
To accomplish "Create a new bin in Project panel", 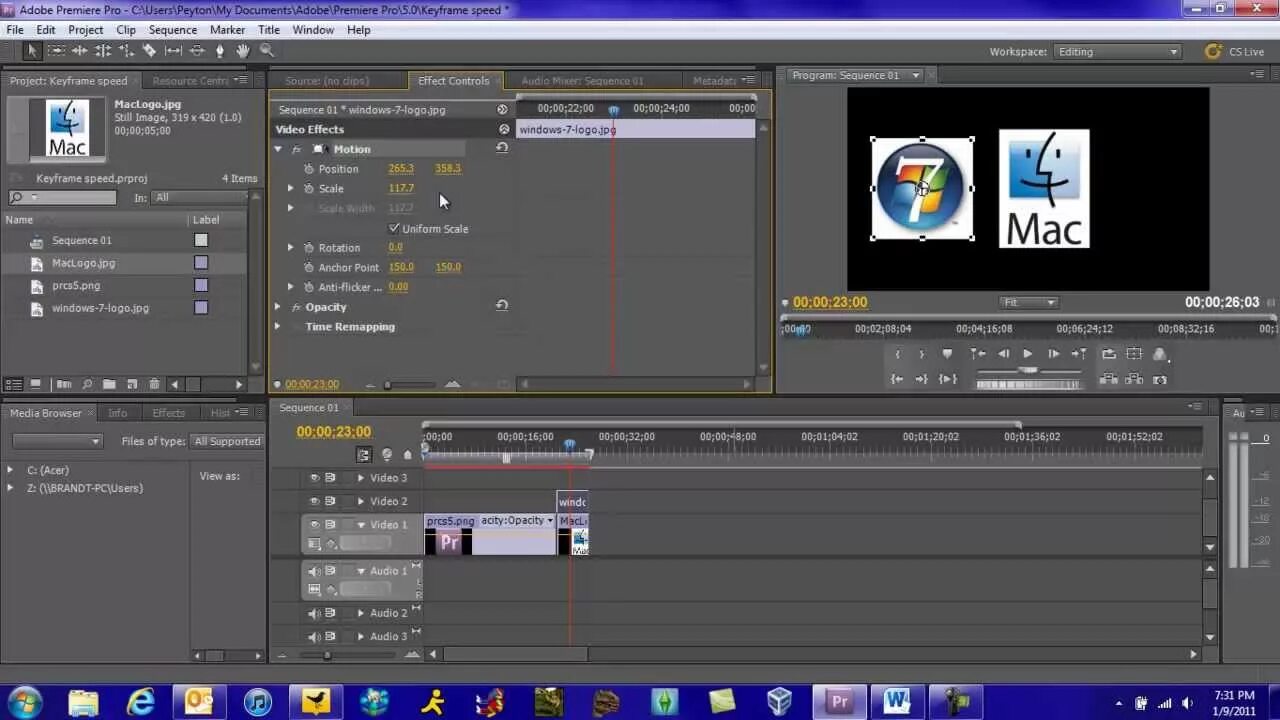I will 109,384.
